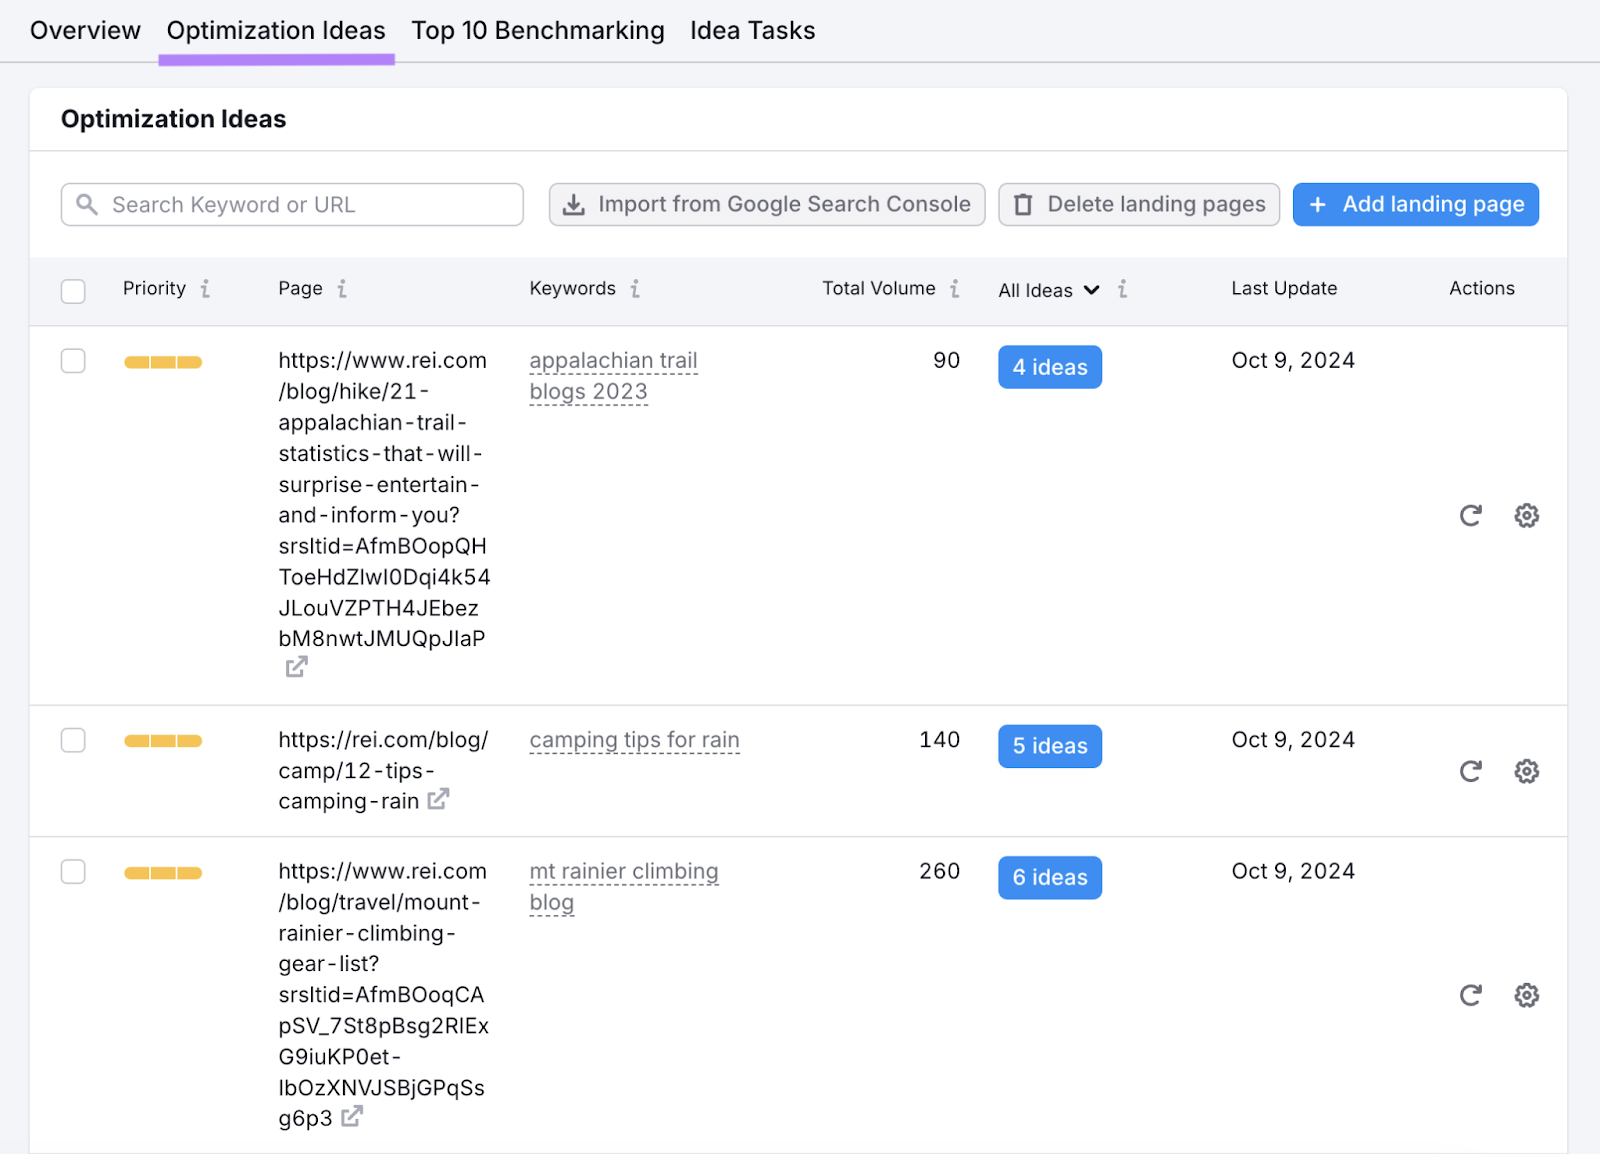
Task: Click the external link icon under the rainier URL
Action: point(351,1118)
